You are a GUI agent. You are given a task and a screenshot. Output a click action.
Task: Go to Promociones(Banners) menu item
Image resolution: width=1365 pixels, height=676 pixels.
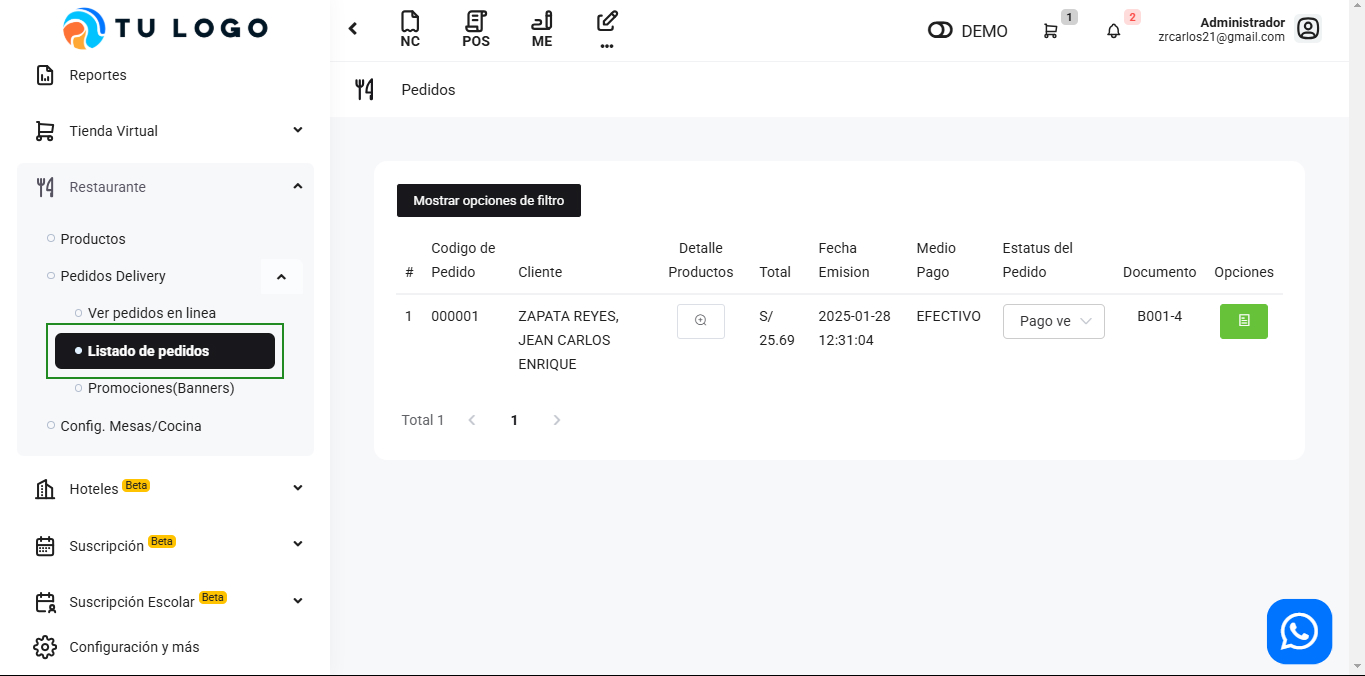pyautogui.click(x=160, y=388)
